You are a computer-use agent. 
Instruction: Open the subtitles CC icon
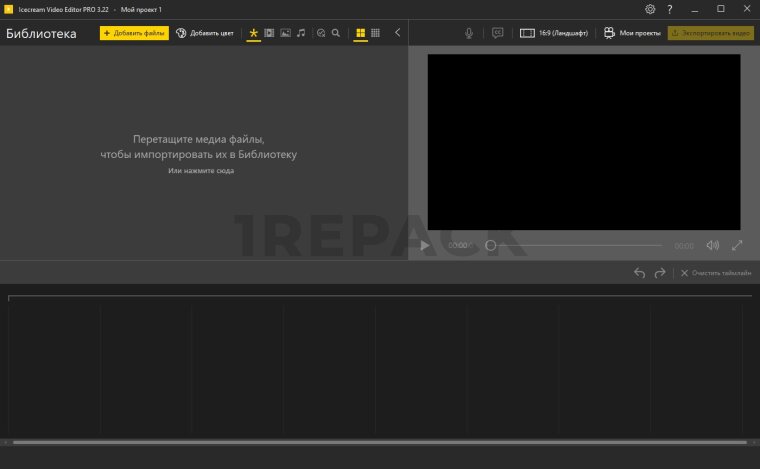(x=497, y=33)
